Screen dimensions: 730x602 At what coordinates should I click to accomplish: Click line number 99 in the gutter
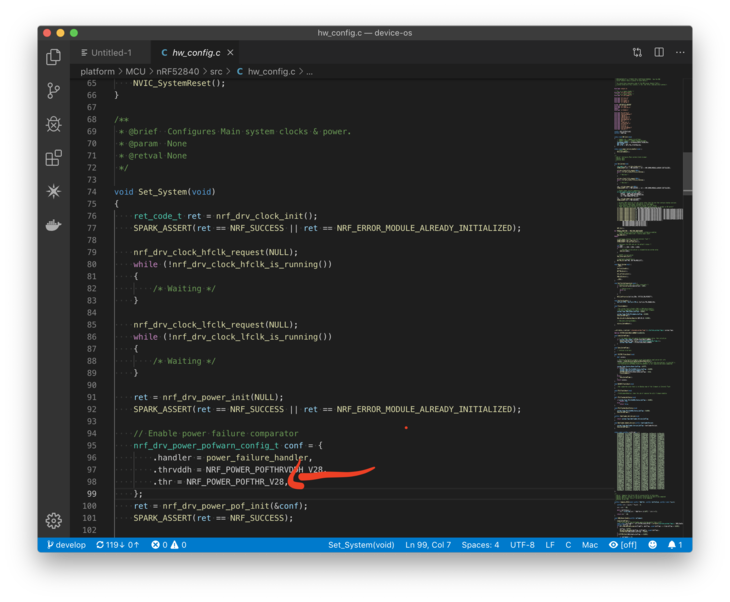coord(91,494)
